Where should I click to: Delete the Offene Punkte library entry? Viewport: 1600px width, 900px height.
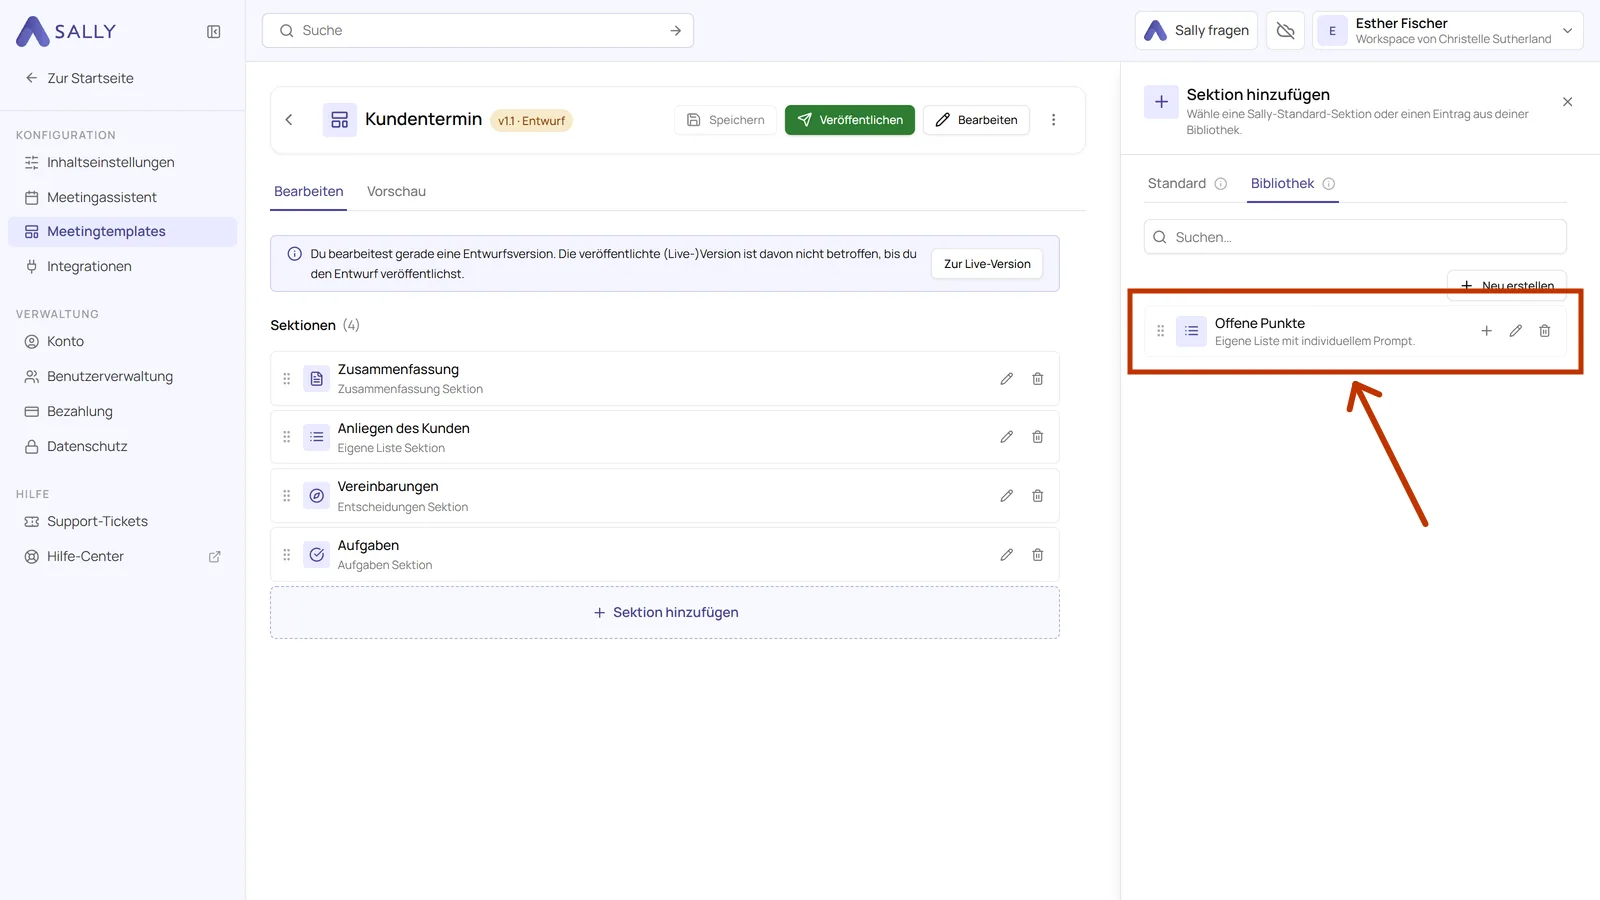[x=1545, y=331]
